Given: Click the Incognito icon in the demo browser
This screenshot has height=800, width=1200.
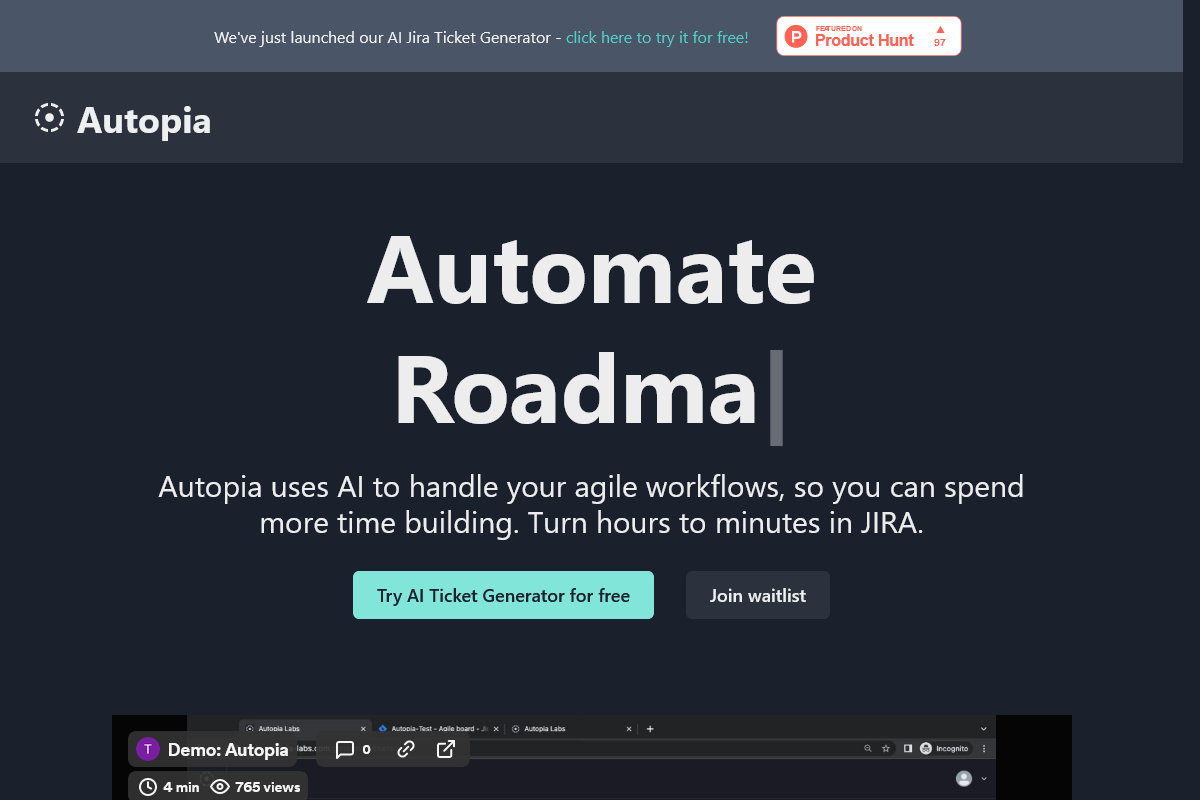Looking at the screenshot, I should click(x=925, y=748).
